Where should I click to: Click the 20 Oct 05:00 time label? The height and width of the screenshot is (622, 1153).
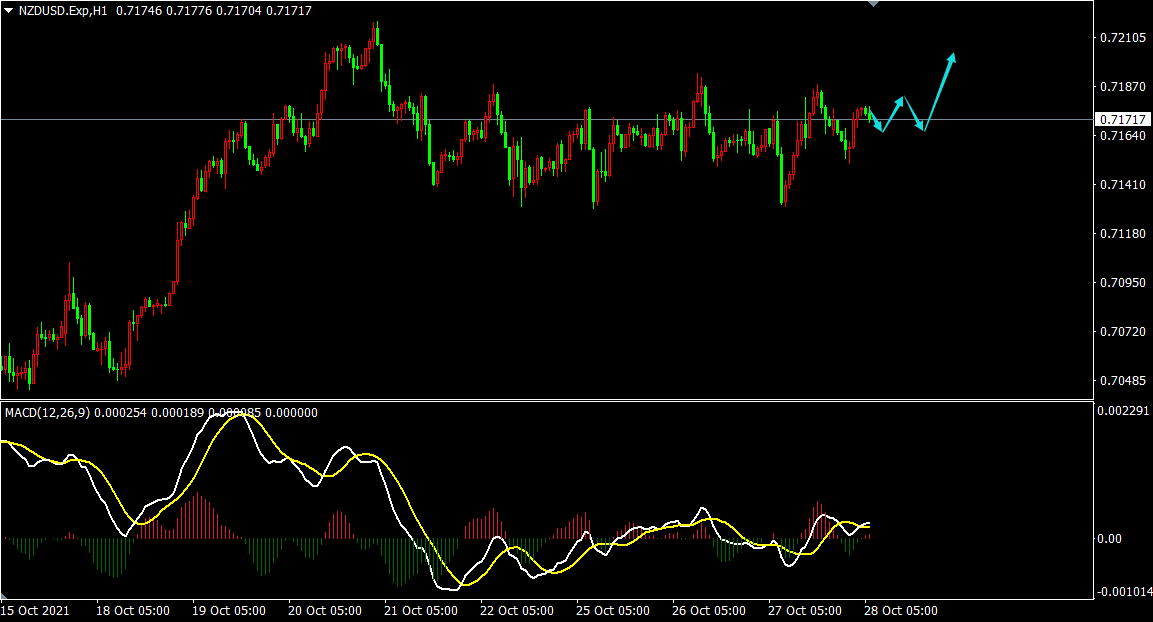click(325, 611)
